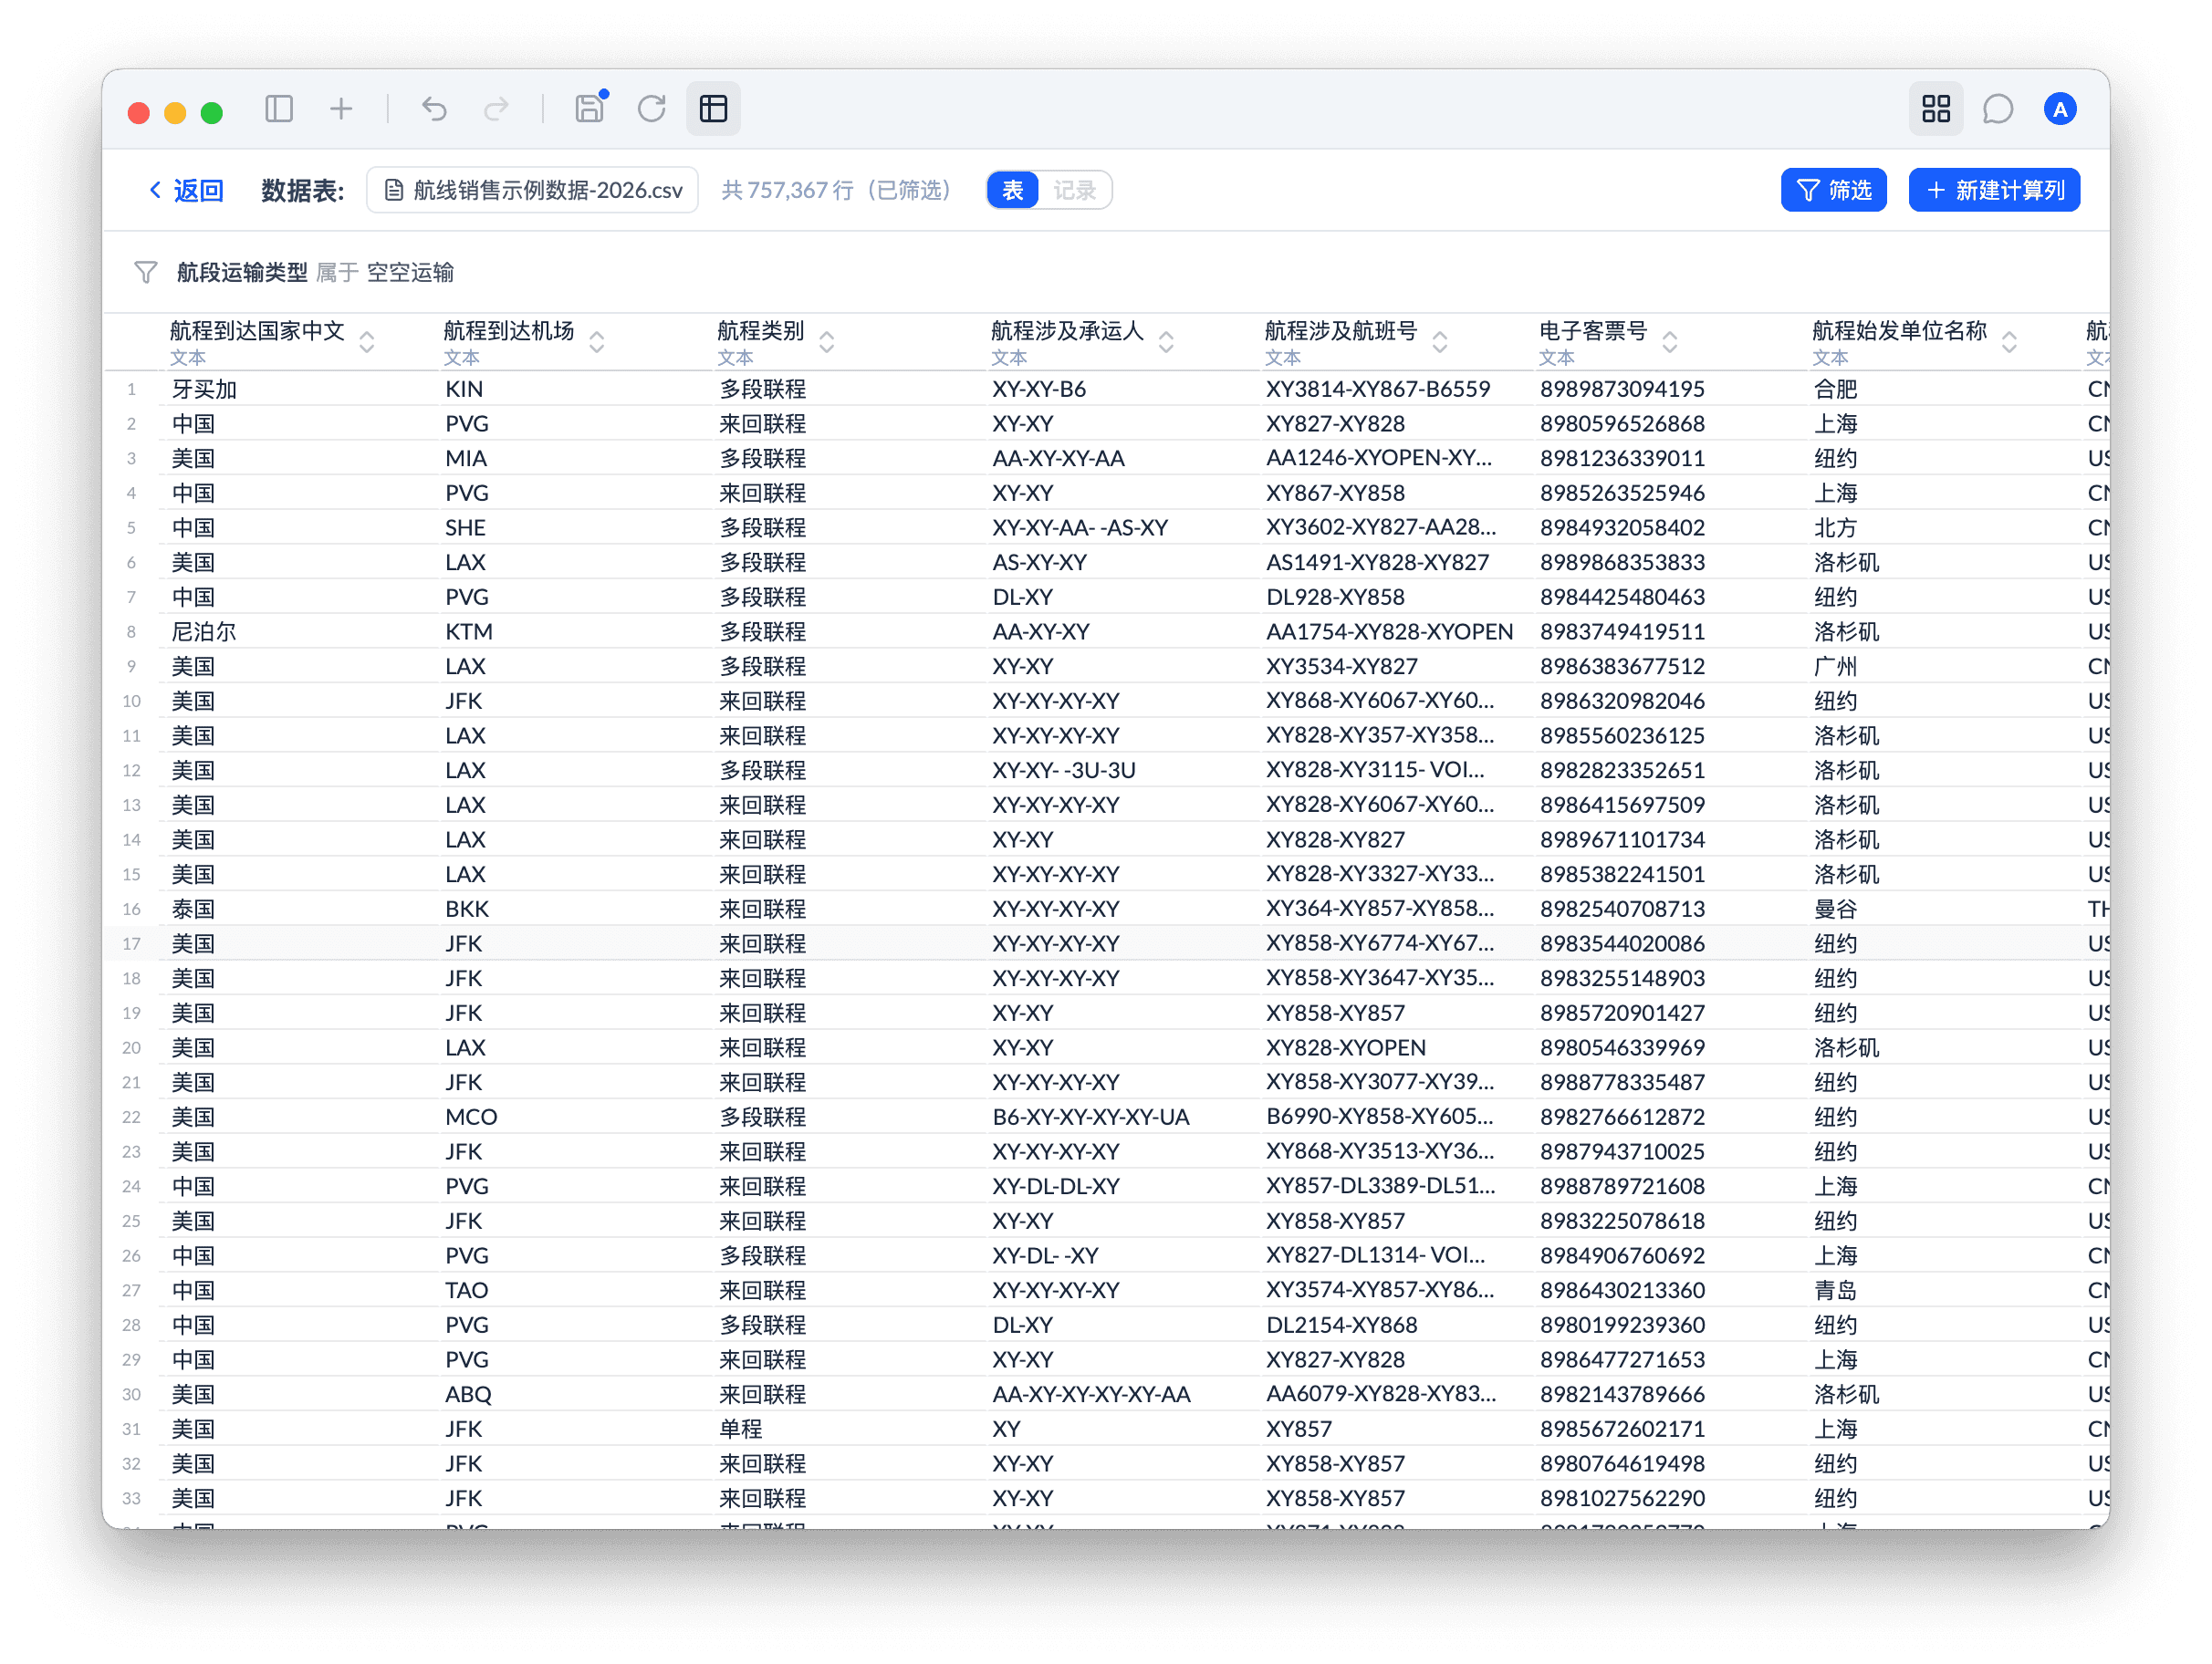This screenshot has height=1664, width=2212.
Task: Click the redo arrow icon
Action: [x=496, y=108]
